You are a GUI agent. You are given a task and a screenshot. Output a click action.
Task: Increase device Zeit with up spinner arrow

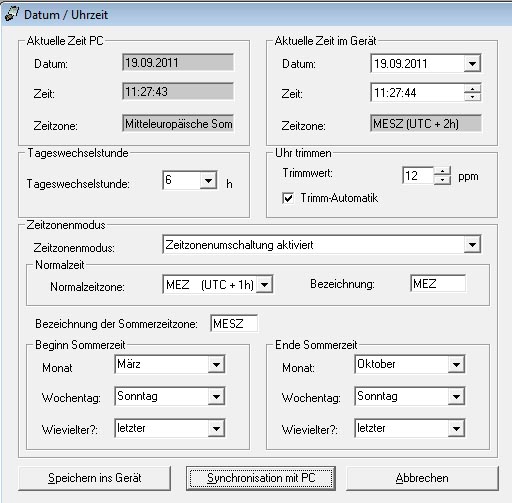(472, 89)
